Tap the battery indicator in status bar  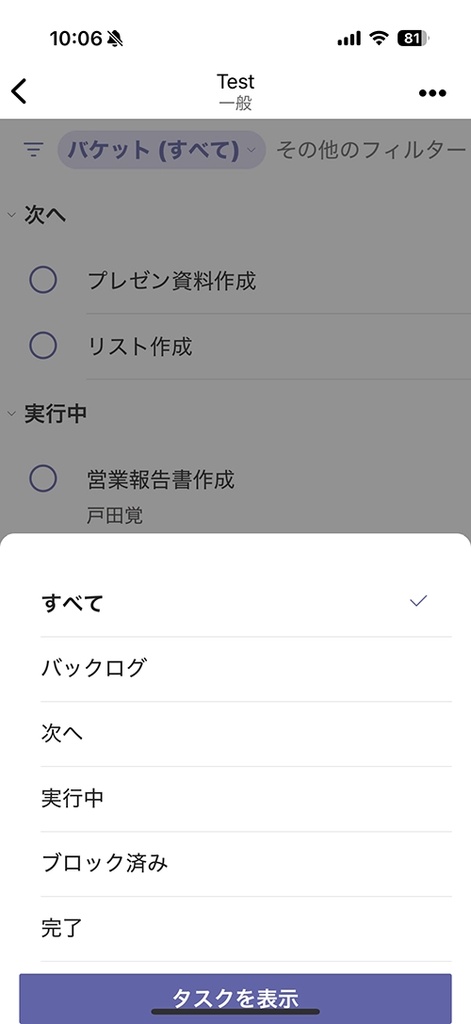414,39
